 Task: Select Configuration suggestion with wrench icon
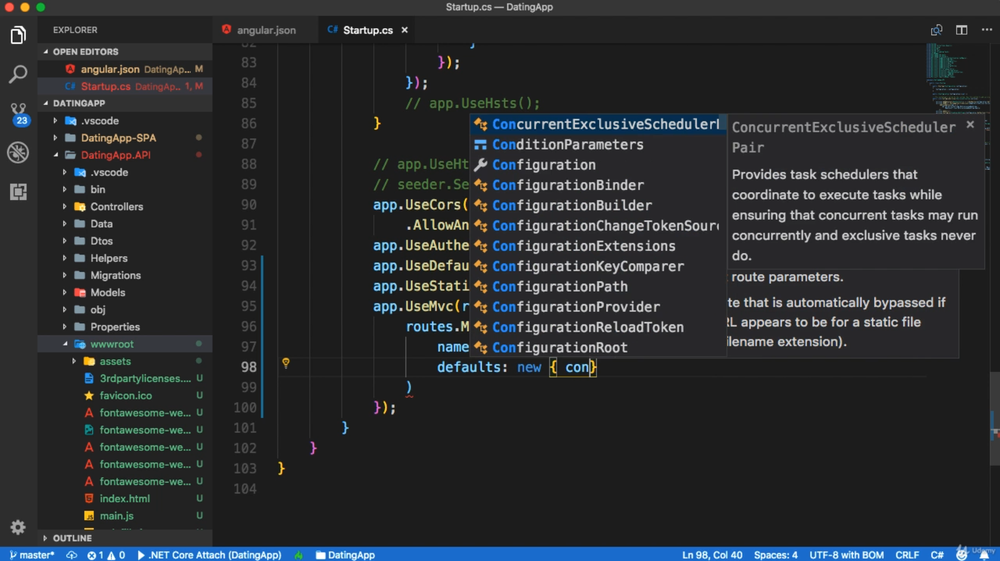coord(598,165)
